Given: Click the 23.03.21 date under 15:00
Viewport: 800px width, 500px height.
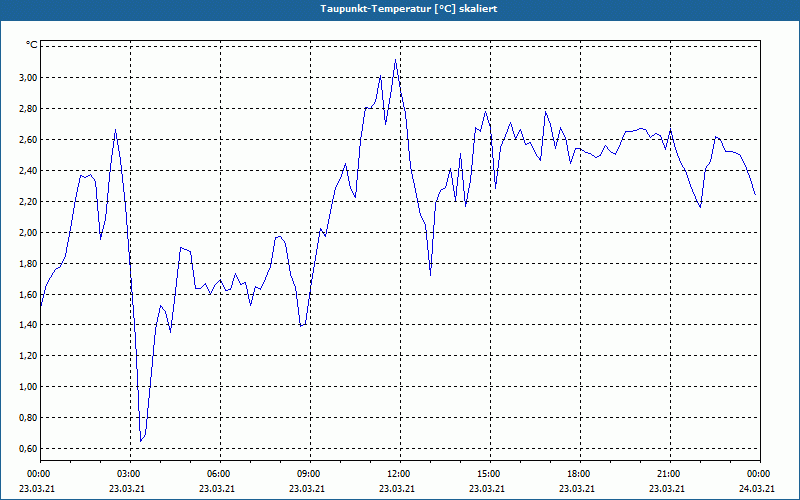Looking at the screenshot, I should 487,488.
